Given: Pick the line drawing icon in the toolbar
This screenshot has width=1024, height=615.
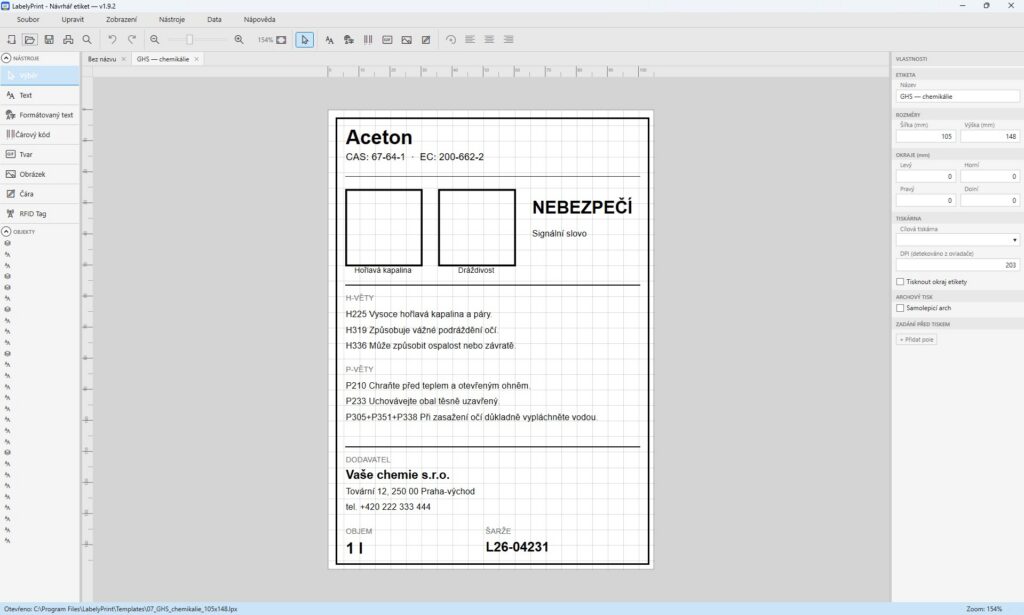Looking at the screenshot, I should pyautogui.click(x=426, y=40).
